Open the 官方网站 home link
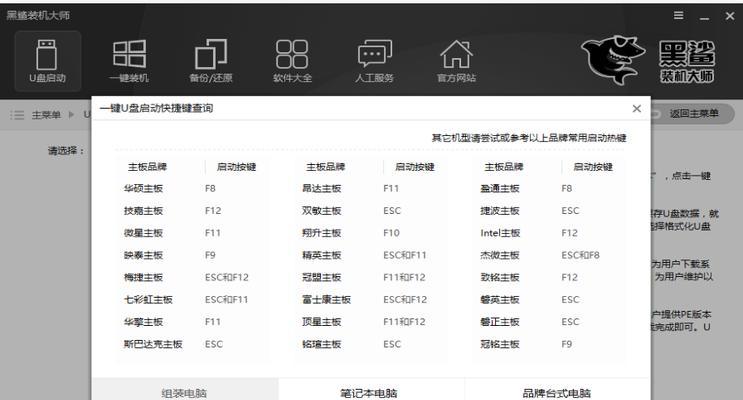The width and height of the screenshot is (743, 400). (x=456, y=61)
